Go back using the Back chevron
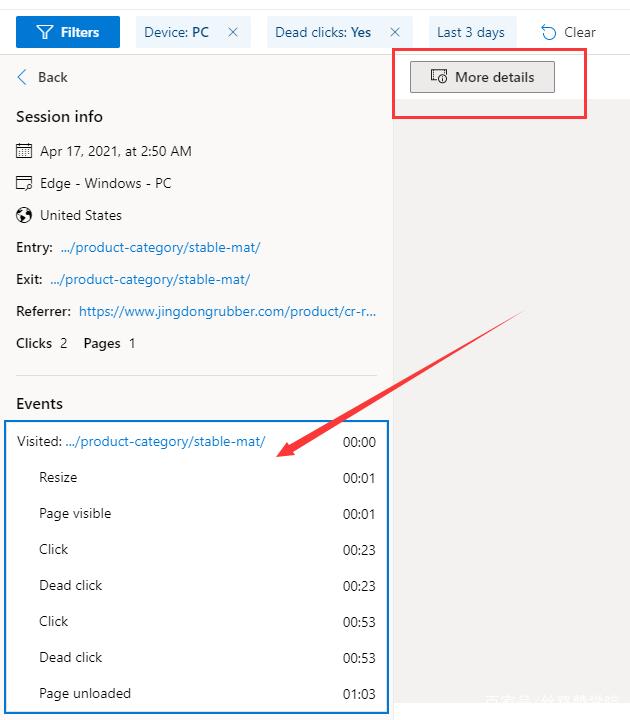This screenshot has height=720, width=630. [23, 77]
